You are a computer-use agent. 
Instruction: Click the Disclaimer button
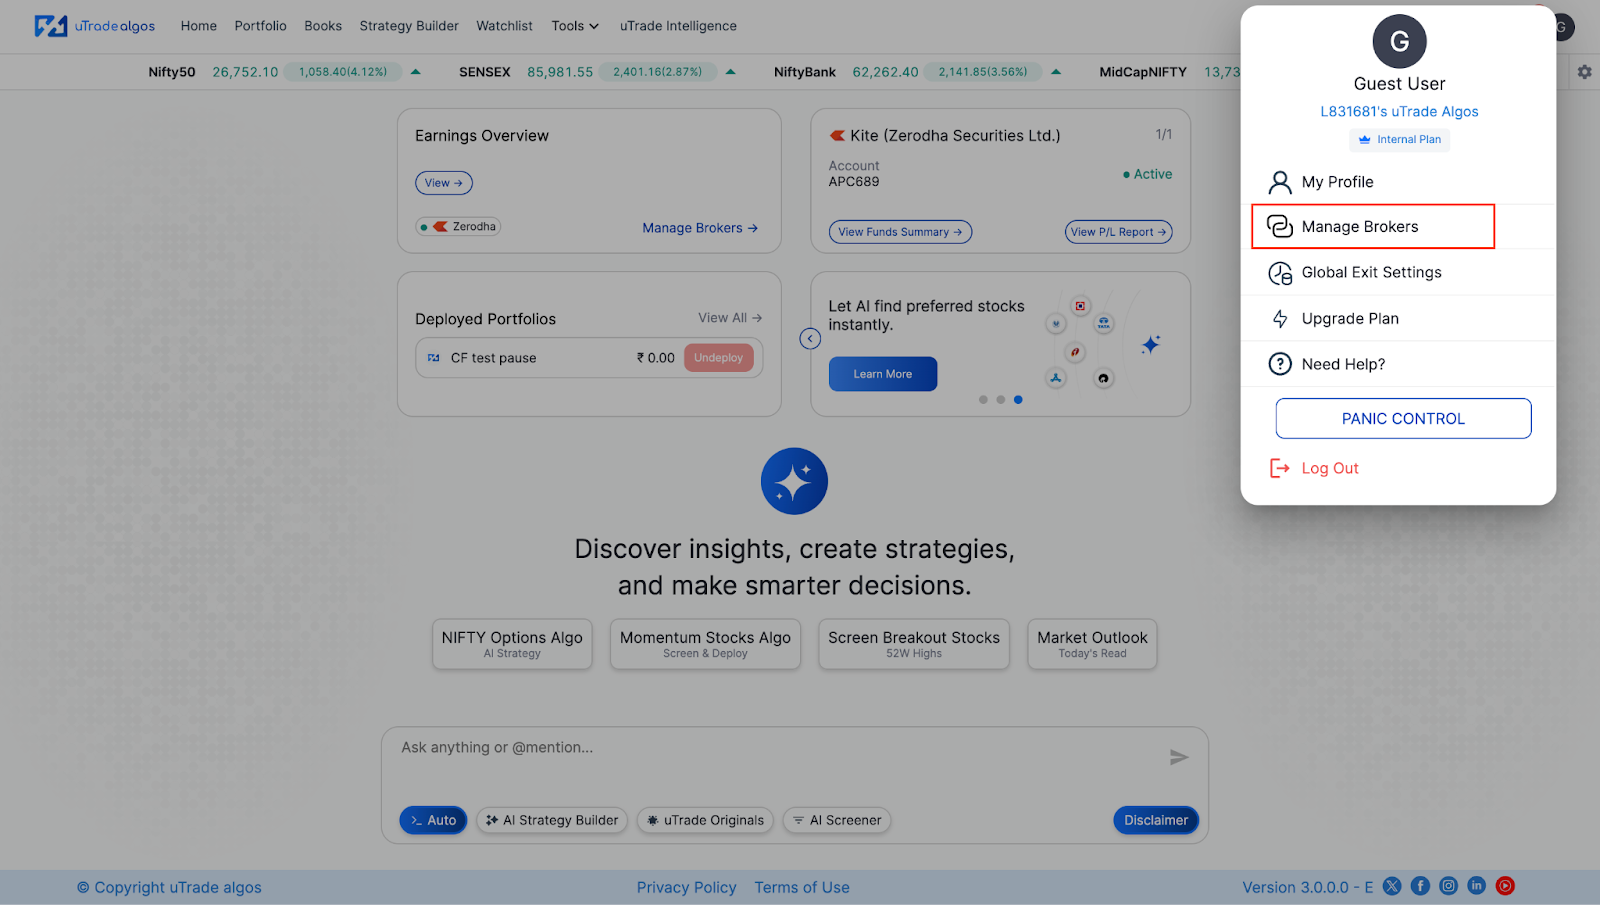1156,820
